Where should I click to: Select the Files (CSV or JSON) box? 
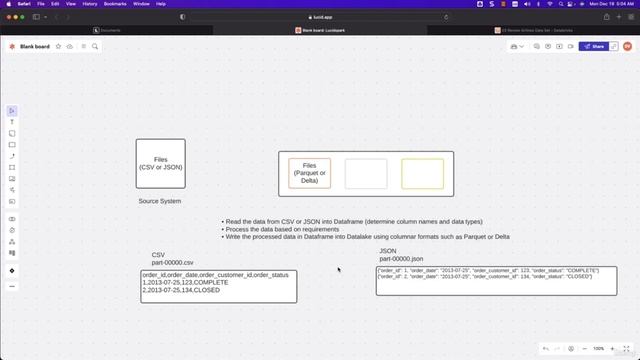tap(161, 164)
